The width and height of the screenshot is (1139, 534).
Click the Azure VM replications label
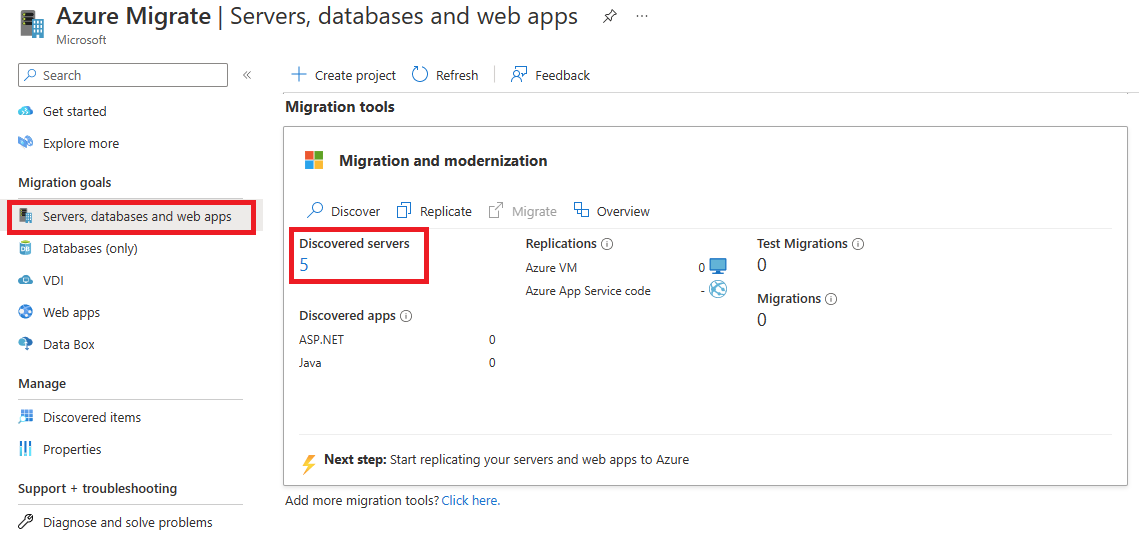pyautogui.click(x=551, y=267)
